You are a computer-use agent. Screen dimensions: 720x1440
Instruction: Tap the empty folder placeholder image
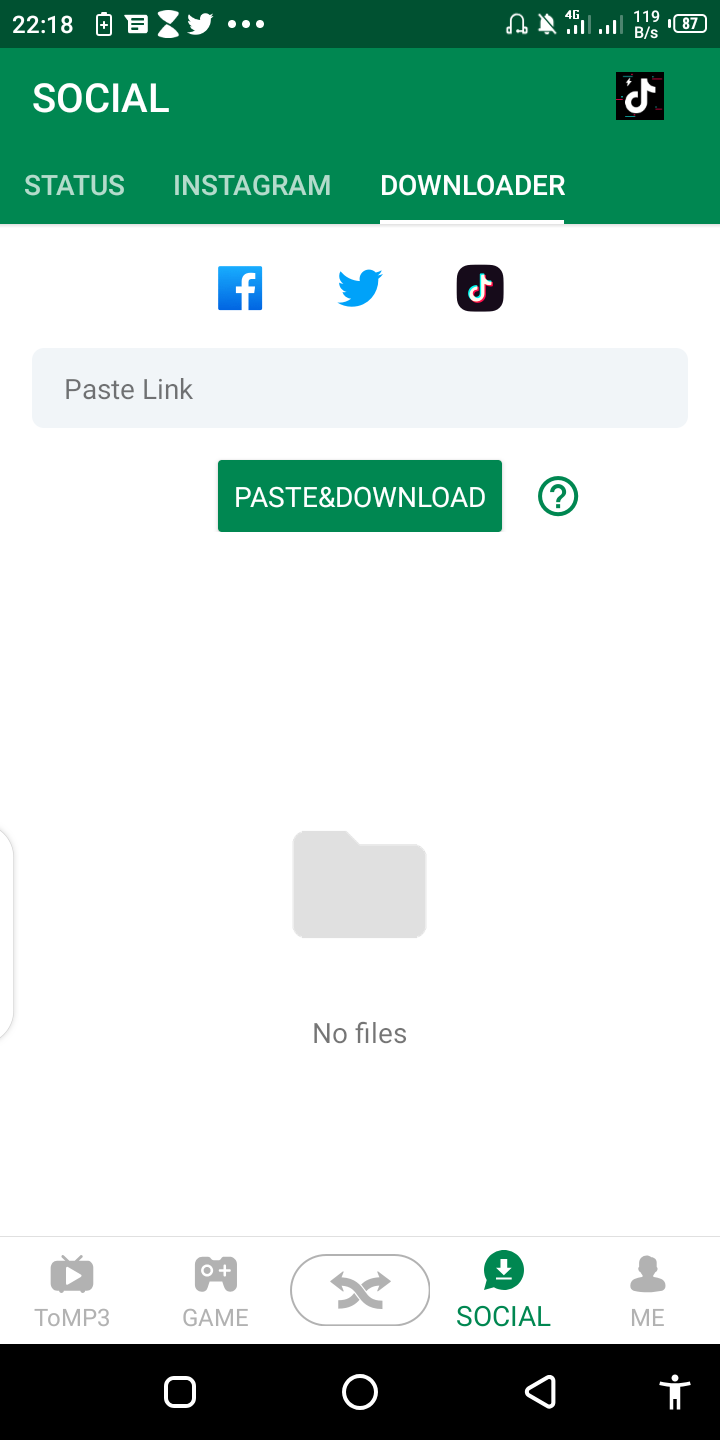pyautogui.click(x=360, y=884)
